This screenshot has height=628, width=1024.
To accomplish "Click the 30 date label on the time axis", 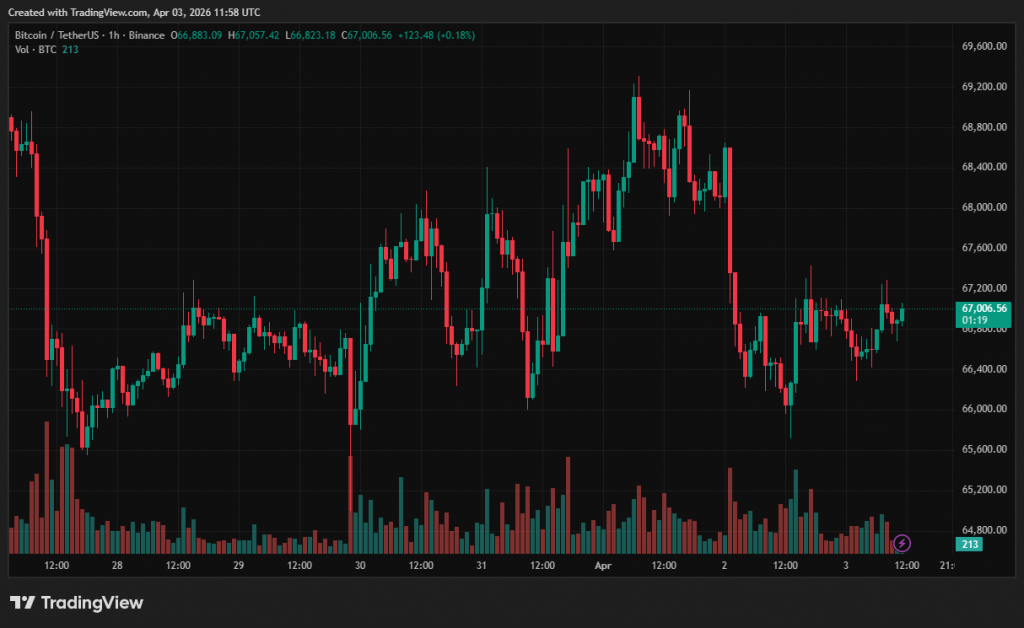I will (x=360, y=565).
